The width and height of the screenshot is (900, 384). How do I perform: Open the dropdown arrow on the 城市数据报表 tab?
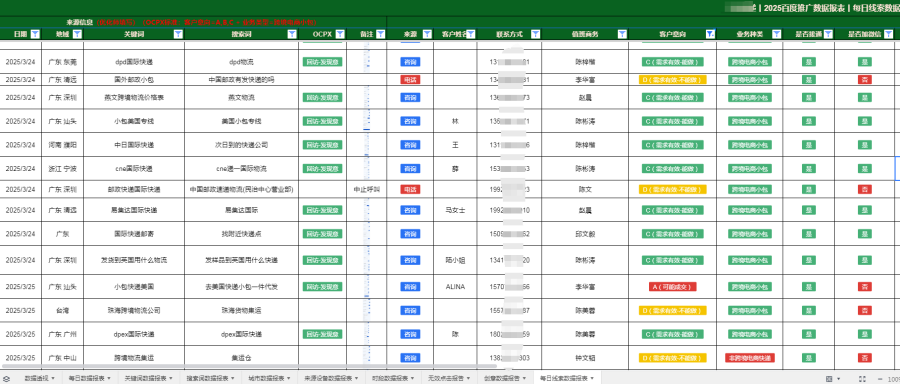click(x=289, y=379)
